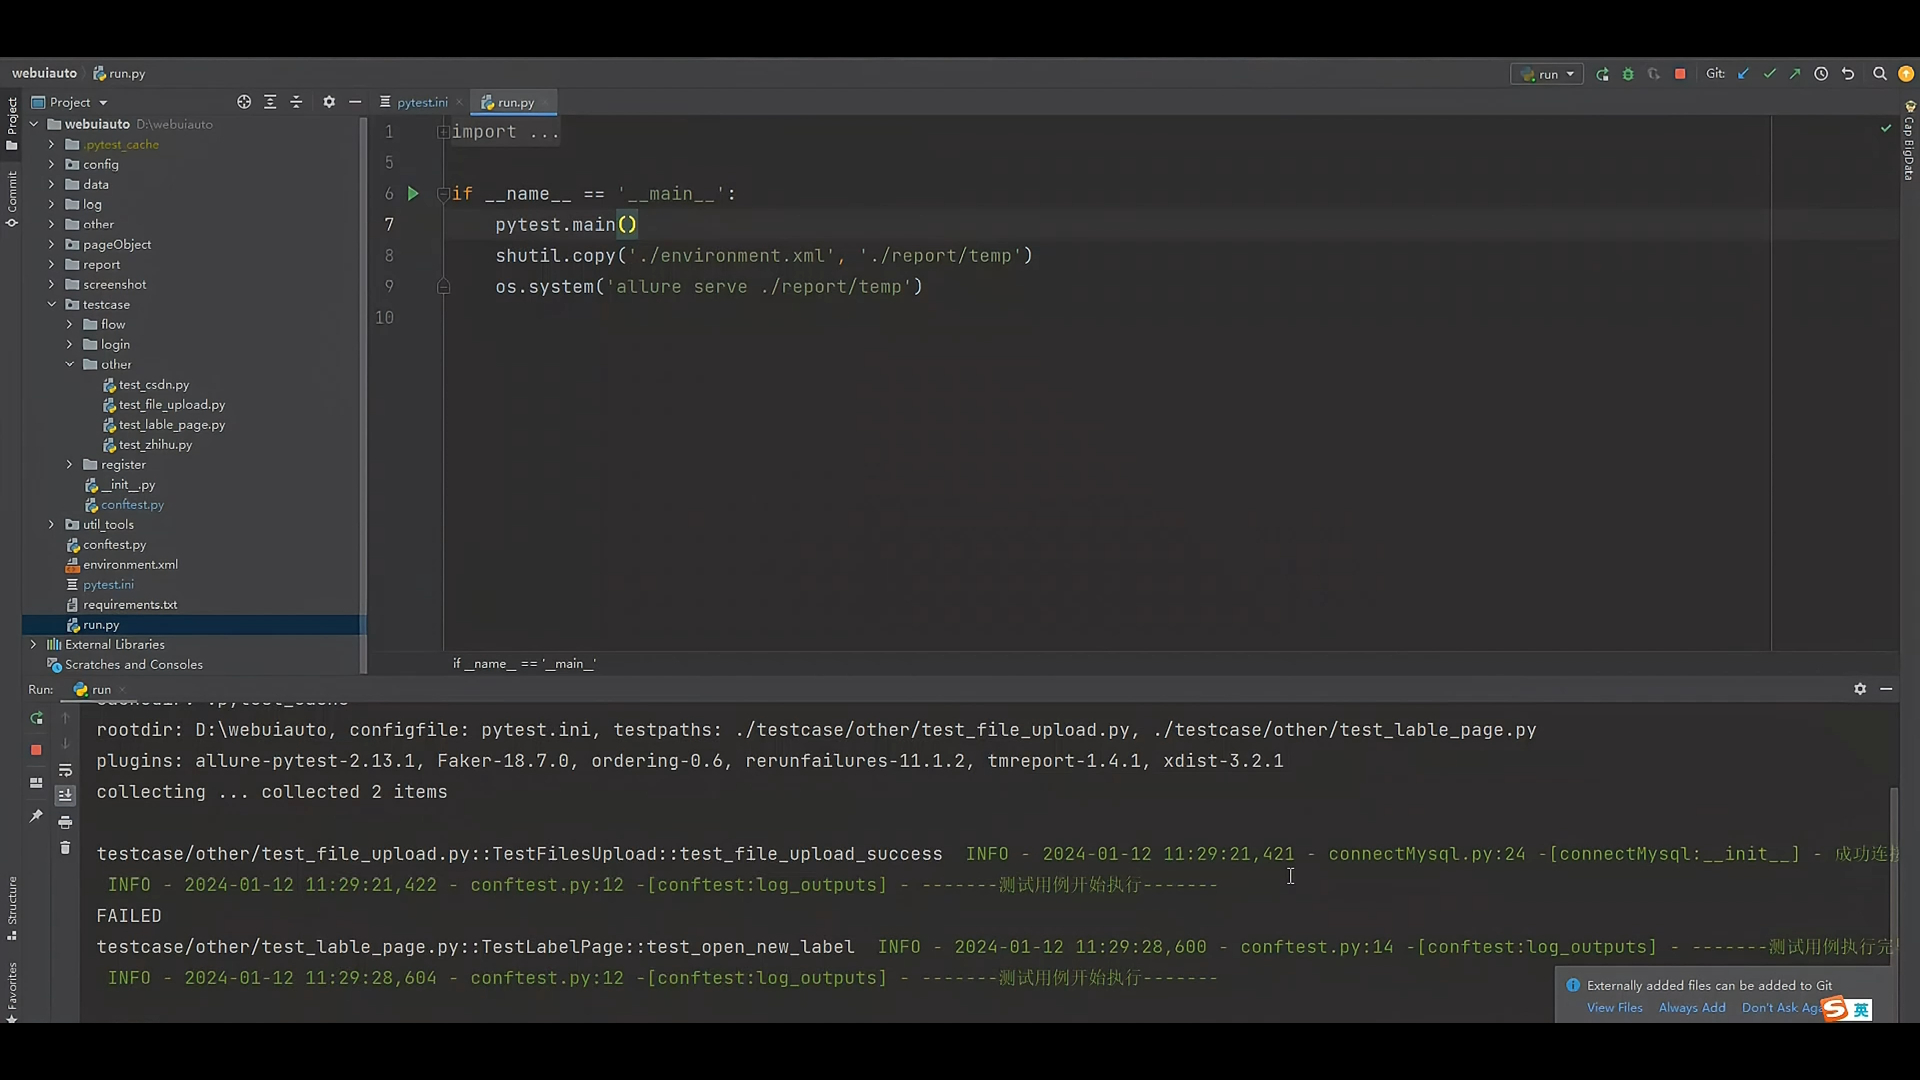Click green run gutter arrow at line 6
The width and height of the screenshot is (1920, 1080).
click(x=413, y=194)
